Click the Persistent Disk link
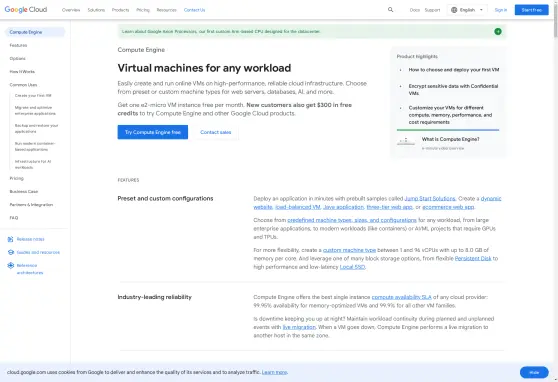 [473, 258]
